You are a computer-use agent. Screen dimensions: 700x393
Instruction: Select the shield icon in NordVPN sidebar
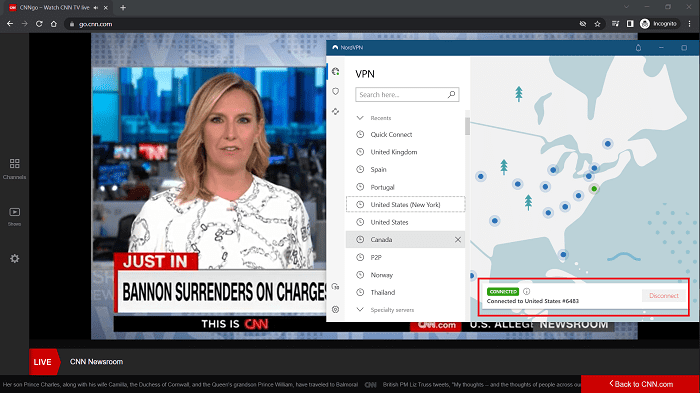click(336, 92)
